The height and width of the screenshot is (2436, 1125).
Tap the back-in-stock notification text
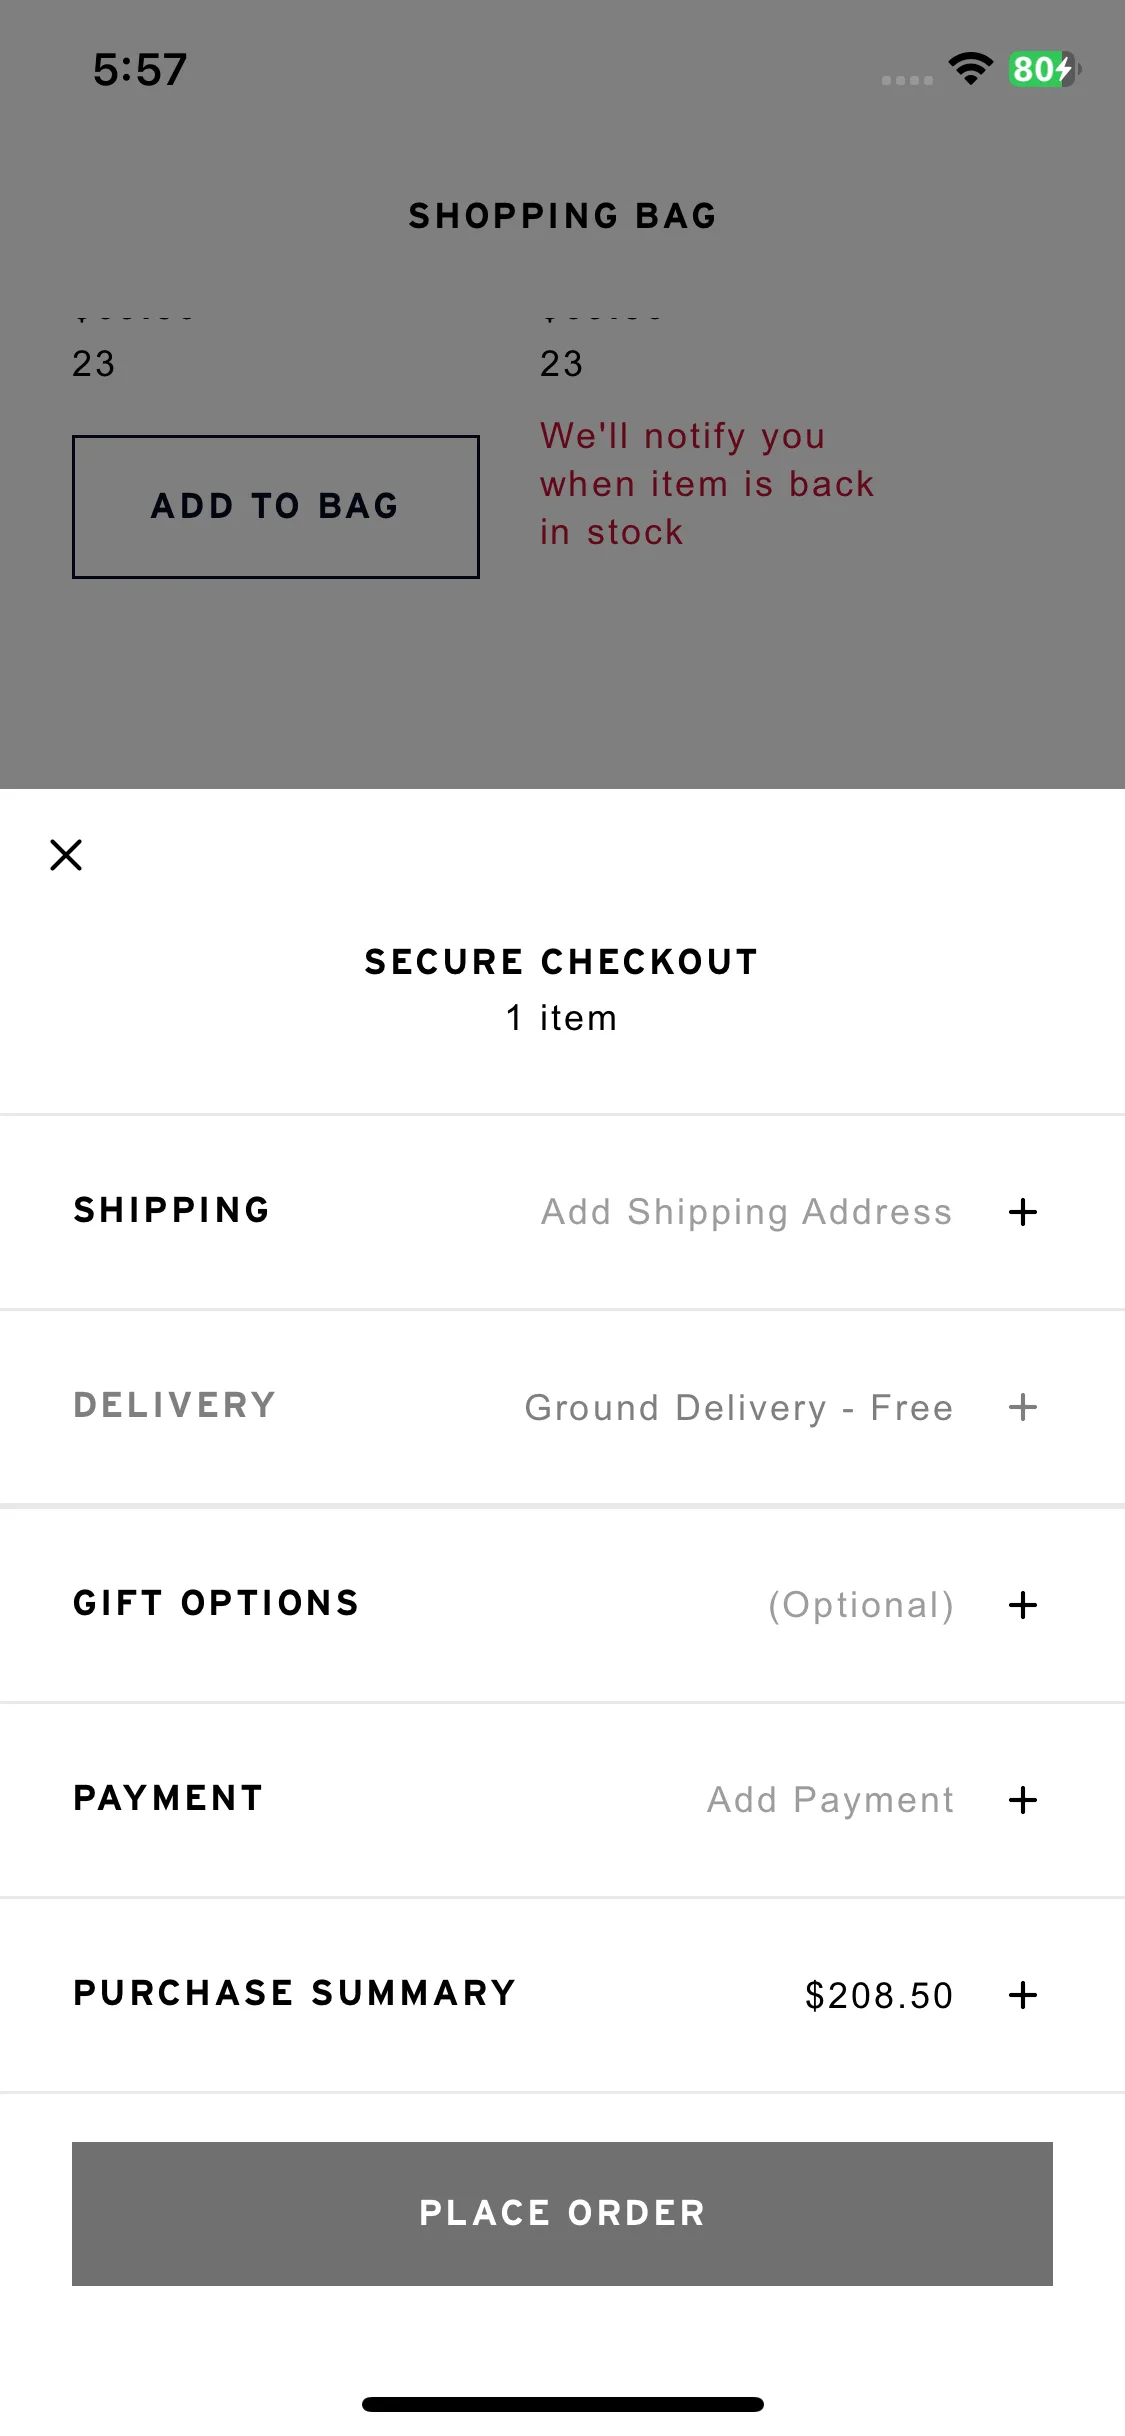(x=707, y=484)
